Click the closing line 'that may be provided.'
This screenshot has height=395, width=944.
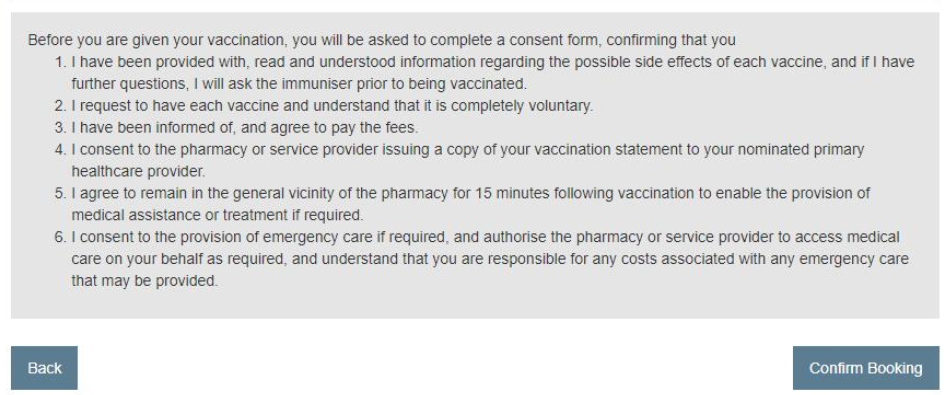point(144,281)
